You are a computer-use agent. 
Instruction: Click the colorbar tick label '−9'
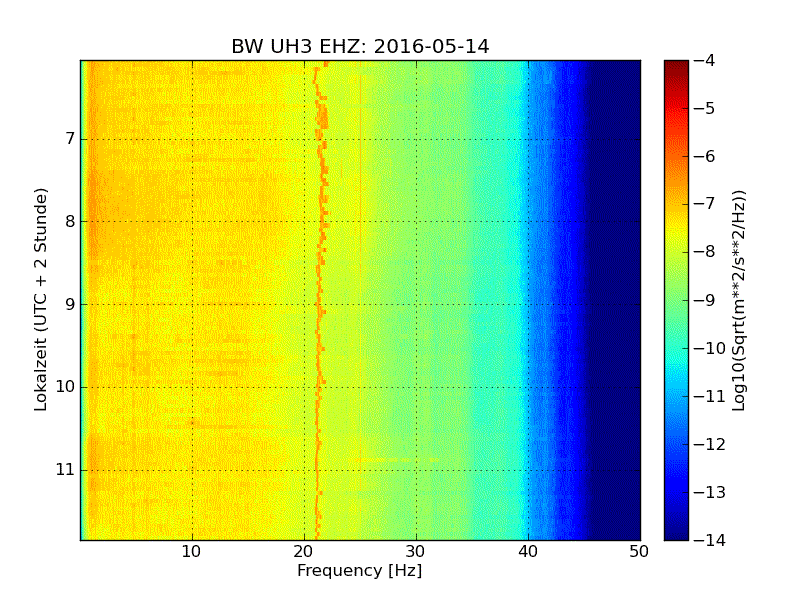704,300
